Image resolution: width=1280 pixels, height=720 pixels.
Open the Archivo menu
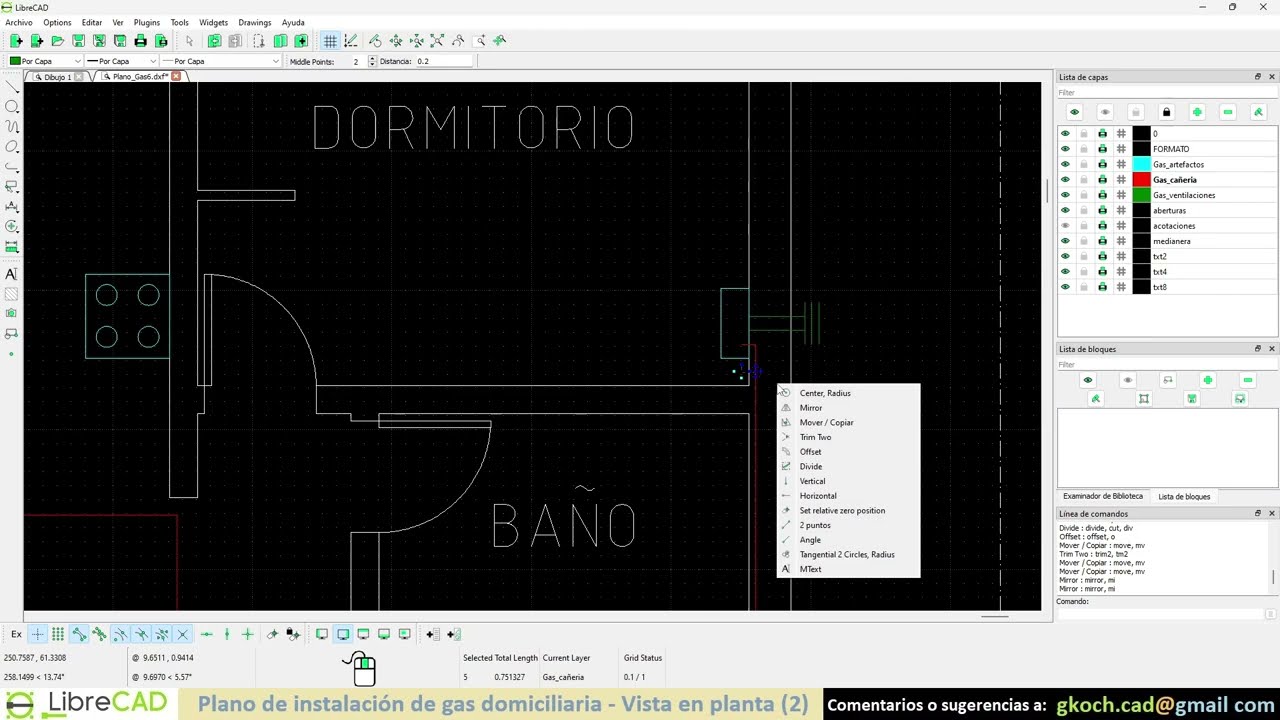pyautogui.click(x=19, y=22)
